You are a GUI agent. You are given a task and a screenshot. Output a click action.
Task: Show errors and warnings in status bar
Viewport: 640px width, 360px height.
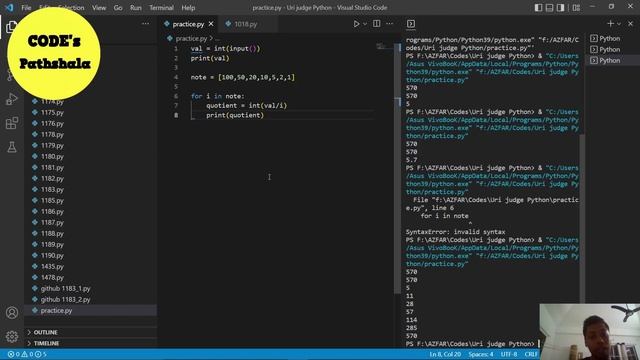[27, 354]
